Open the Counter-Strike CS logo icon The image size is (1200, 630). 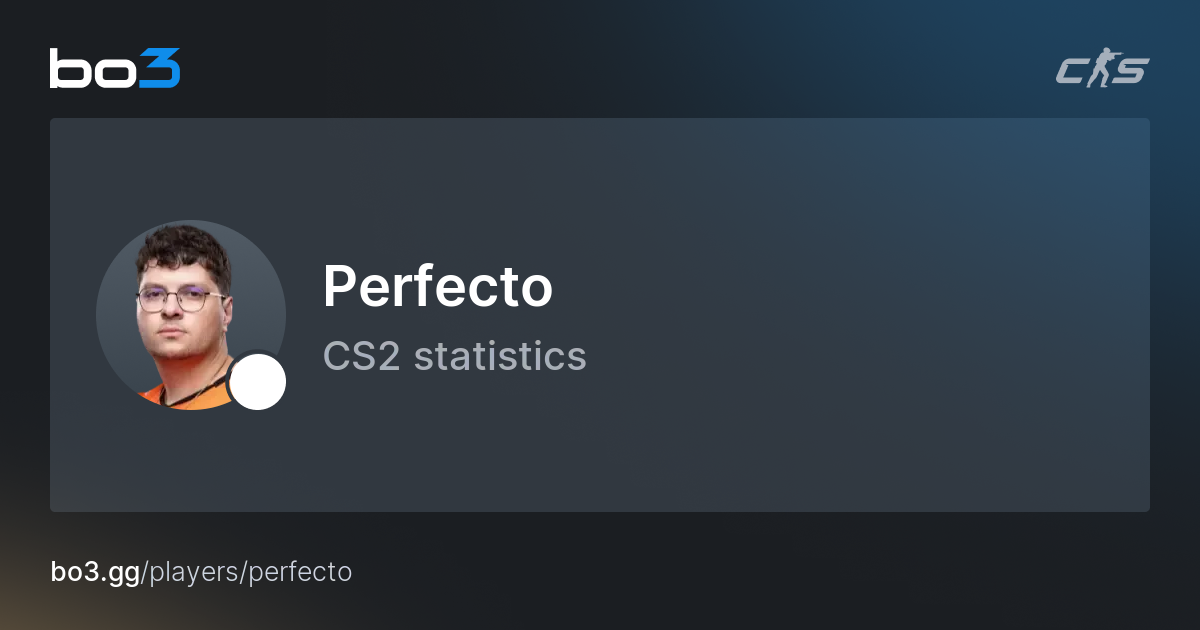tap(1103, 70)
